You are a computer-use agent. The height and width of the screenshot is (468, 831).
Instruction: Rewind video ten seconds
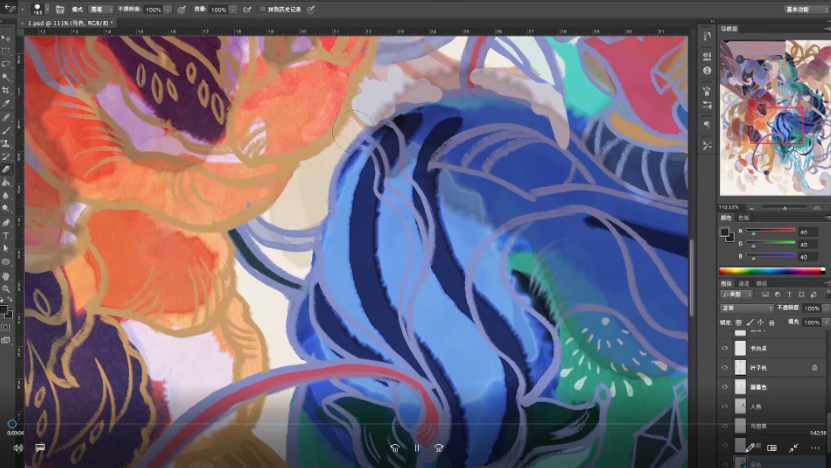pos(395,448)
